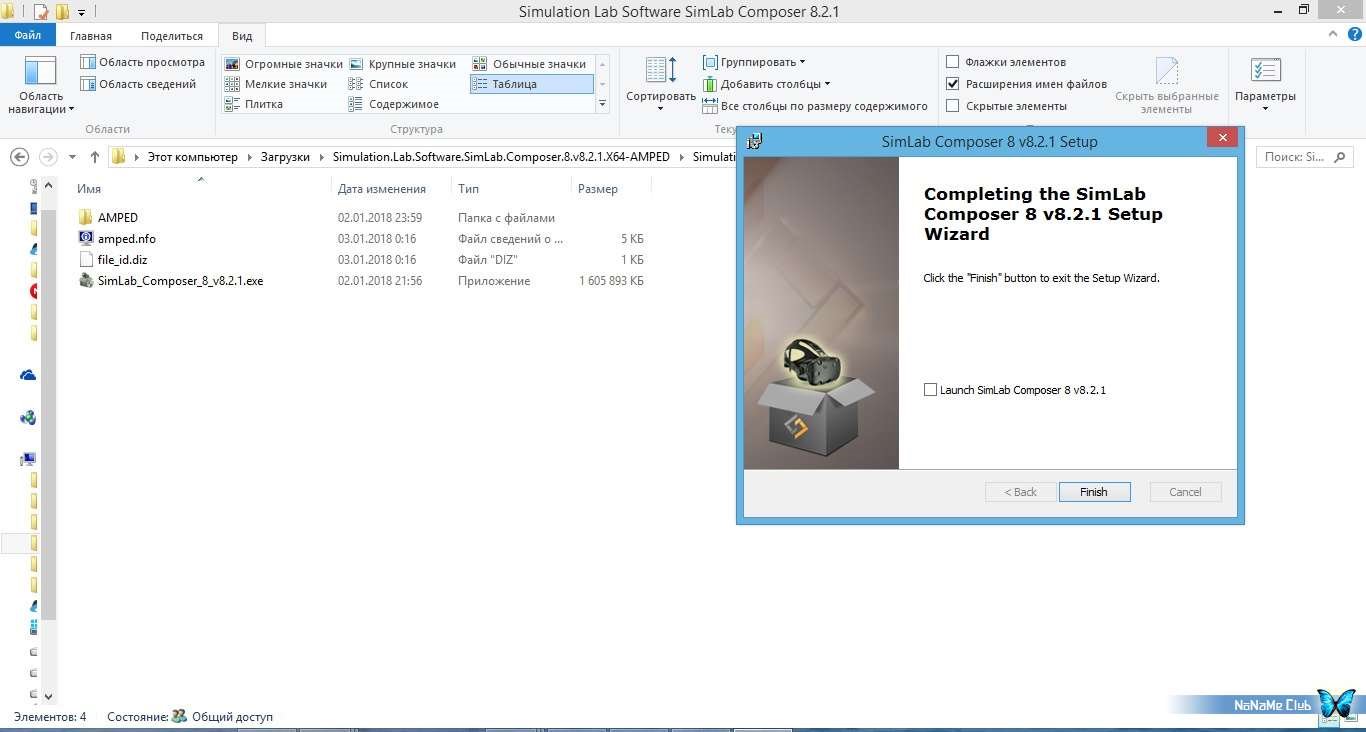Enable Launch SimLab Composer 8 v8.2.1 checkbox

[931, 390]
